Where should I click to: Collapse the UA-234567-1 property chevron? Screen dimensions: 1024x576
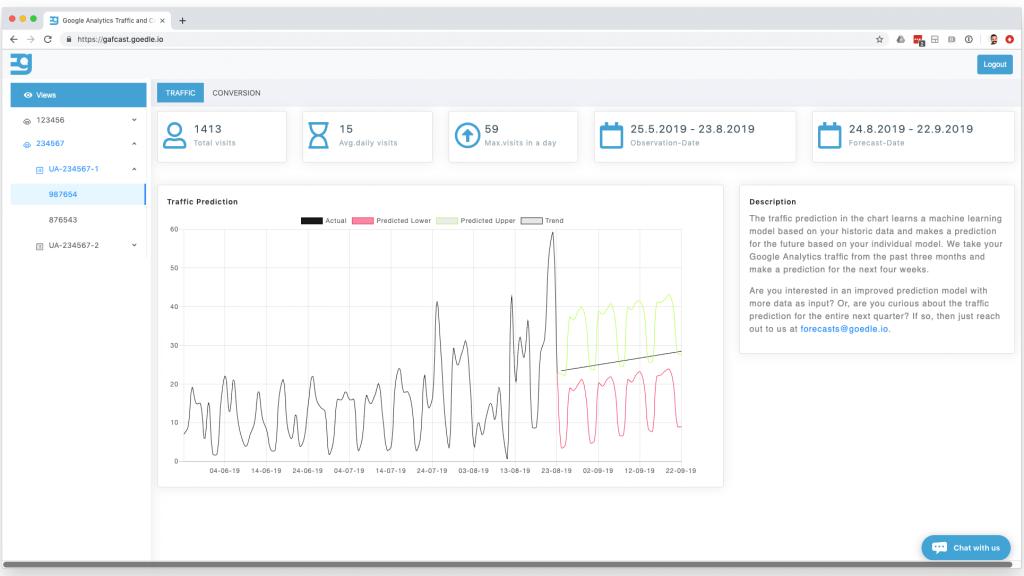coord(134,169)
